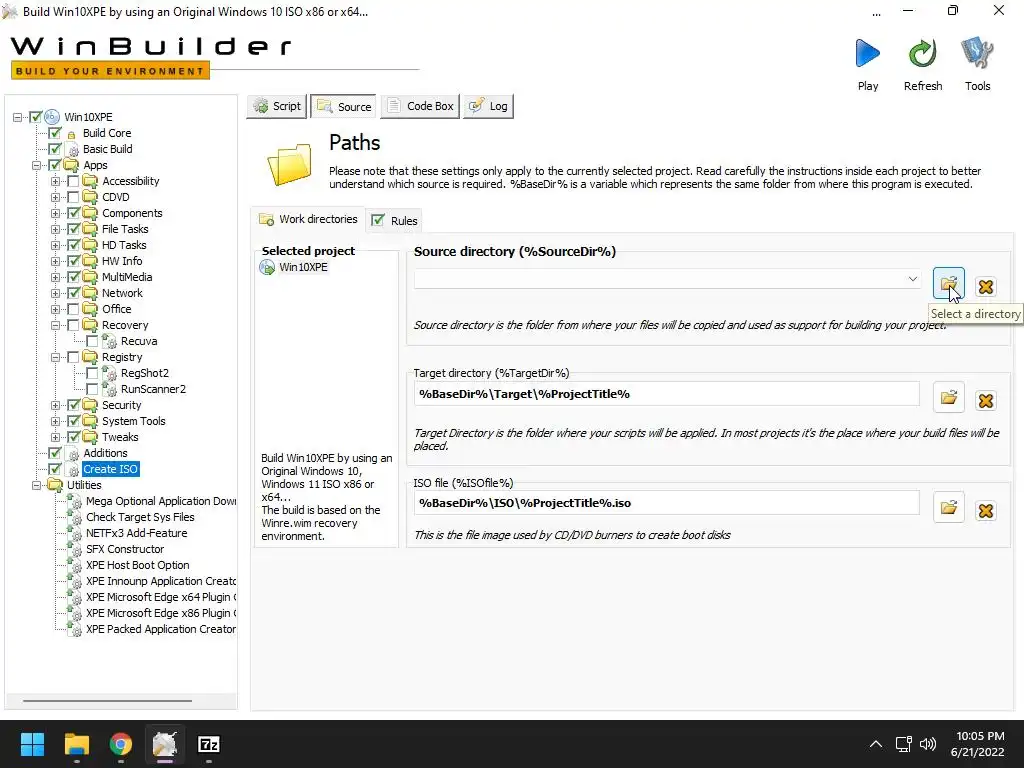Viewport: 1024px width, 768px height.
Task: Expand the File Tasks node
Action: pyautogui.click(x=56, y=229)
